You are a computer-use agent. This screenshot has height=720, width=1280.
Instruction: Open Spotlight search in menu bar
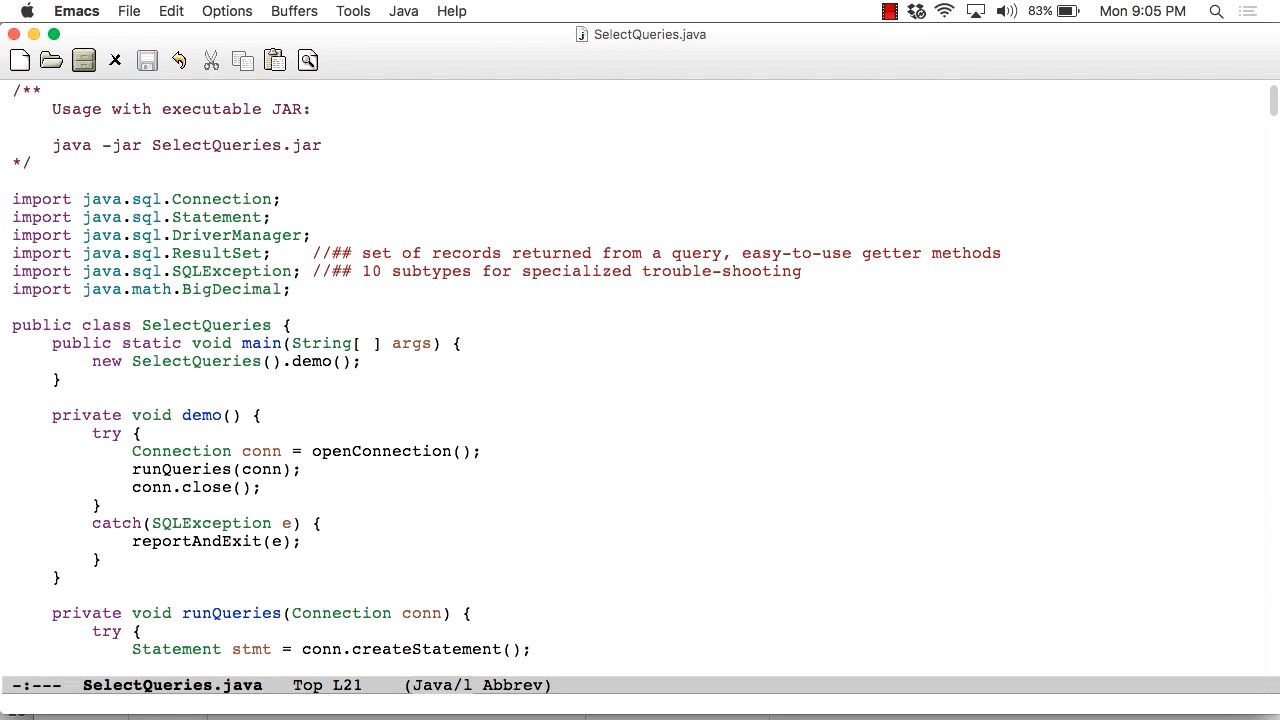point(1216,11)
